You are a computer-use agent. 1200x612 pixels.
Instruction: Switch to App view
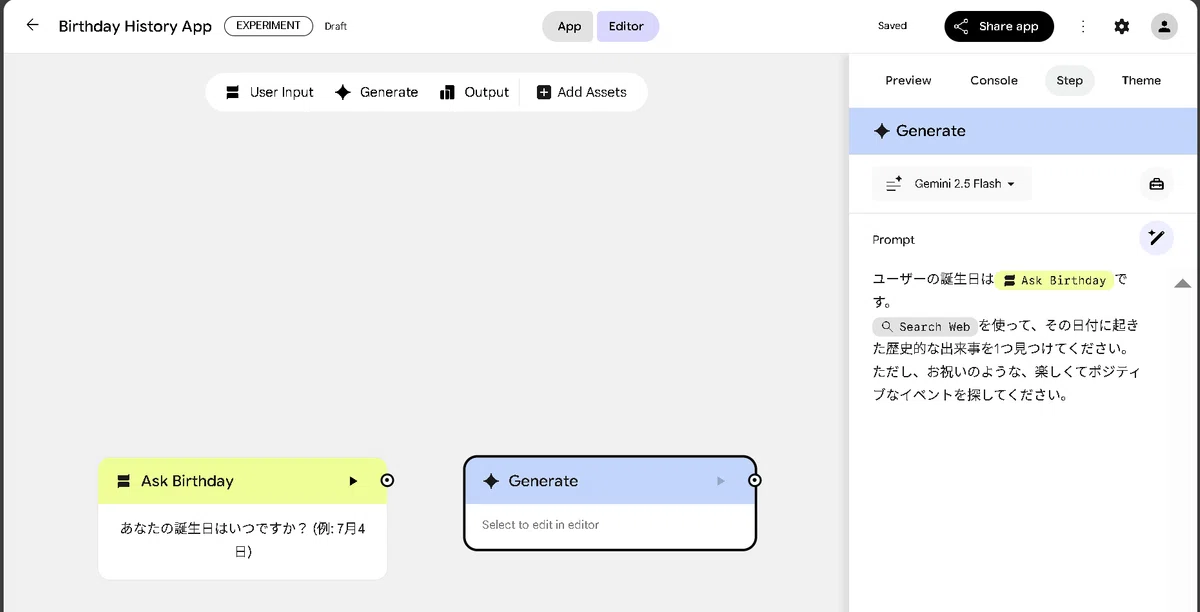pos(568,27)
